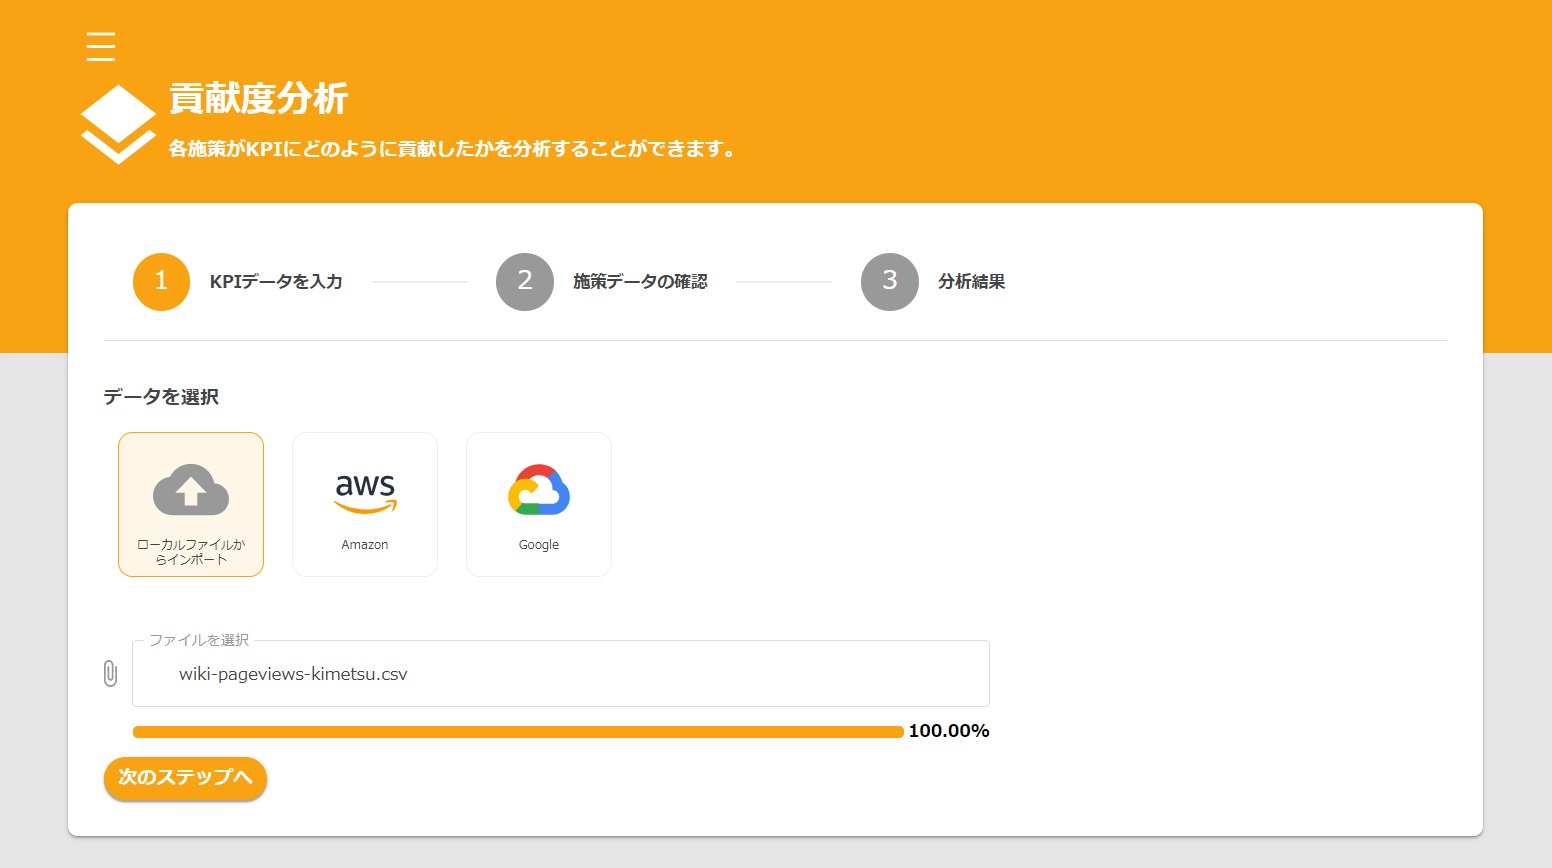This screenshot has width=1552, height=868.
Task: Select the Google text label under the cloud logo
Action: coord(539,545)
